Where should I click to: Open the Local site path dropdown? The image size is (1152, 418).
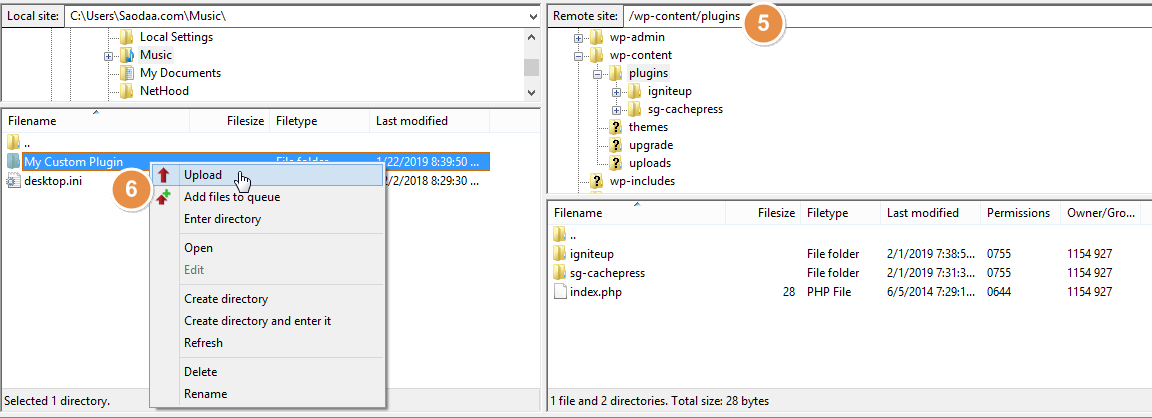(530, 16)
